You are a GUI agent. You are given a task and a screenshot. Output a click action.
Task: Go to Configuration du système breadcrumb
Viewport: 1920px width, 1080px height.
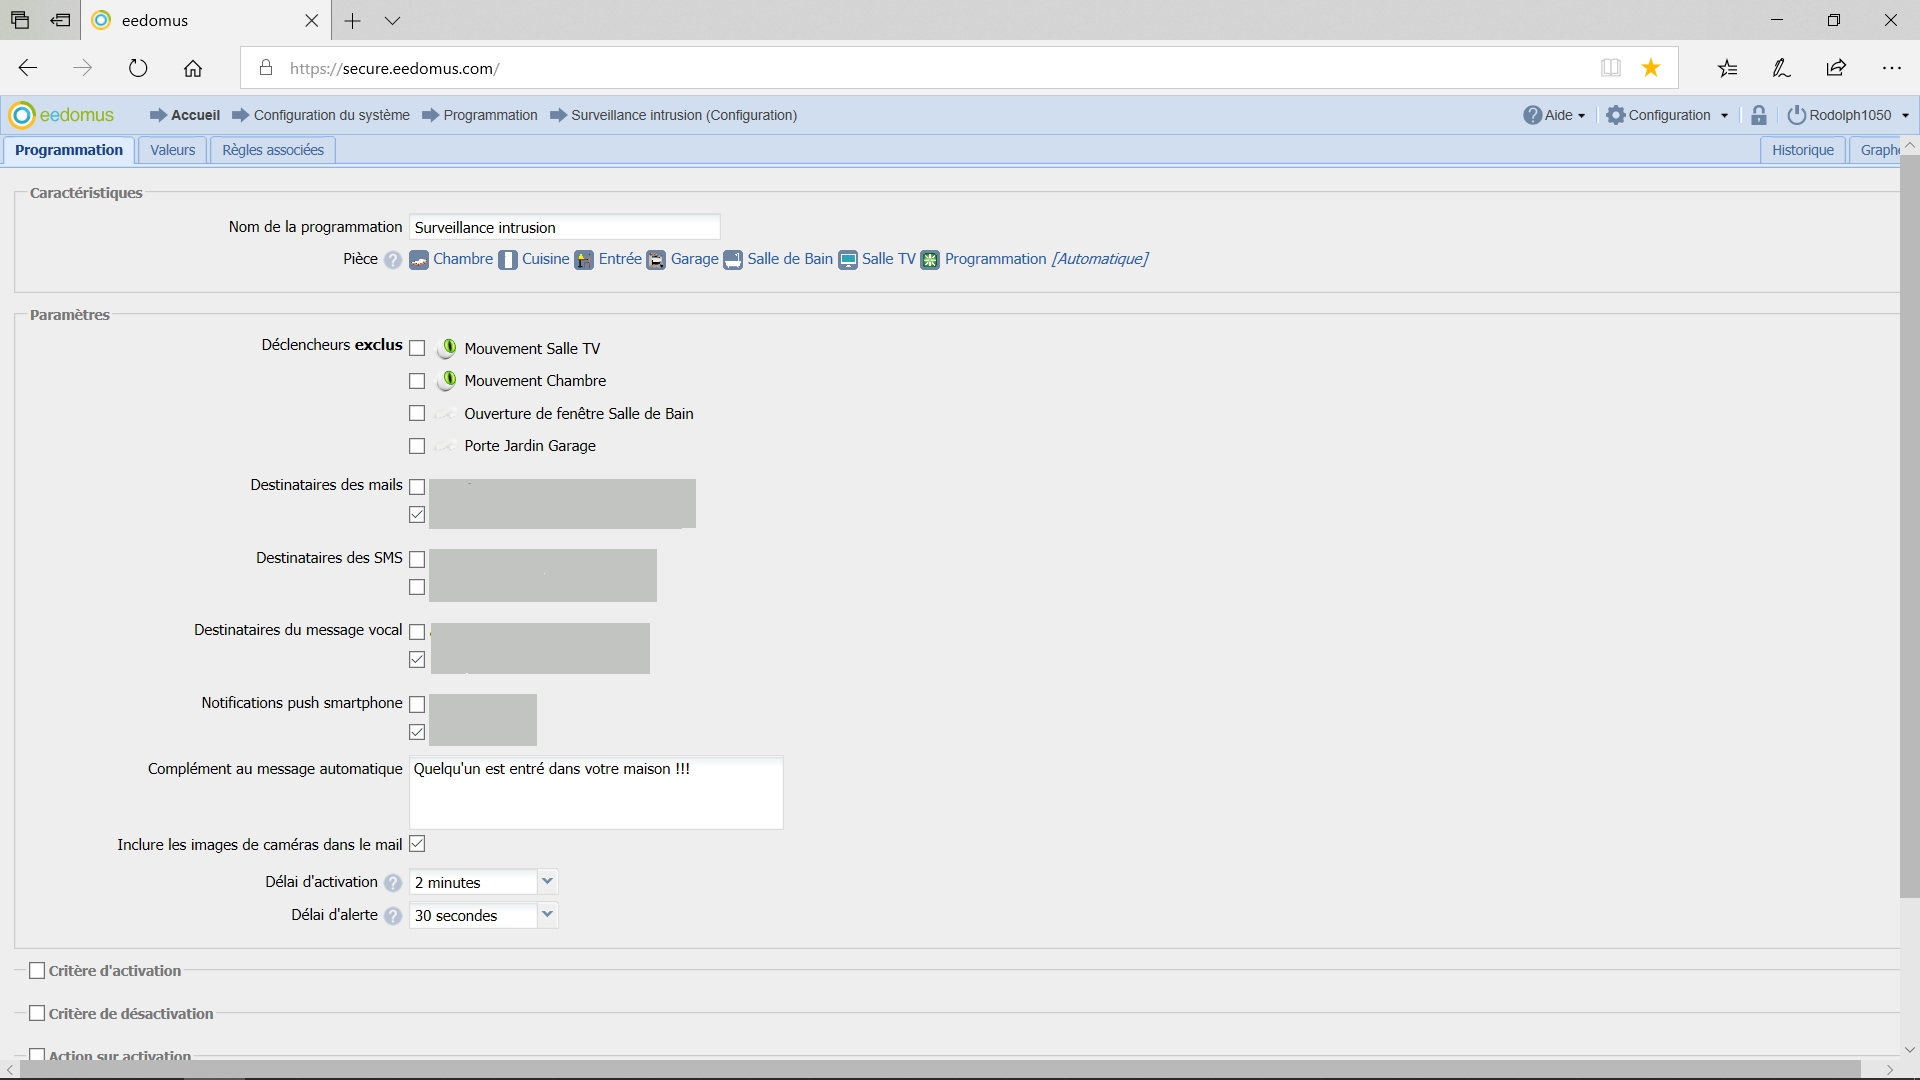(332, 115)
